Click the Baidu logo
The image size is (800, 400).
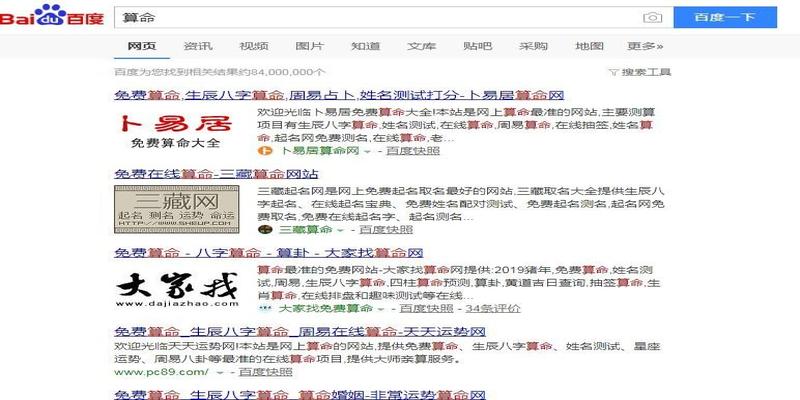pyautogui.click(x=52, y=15)
